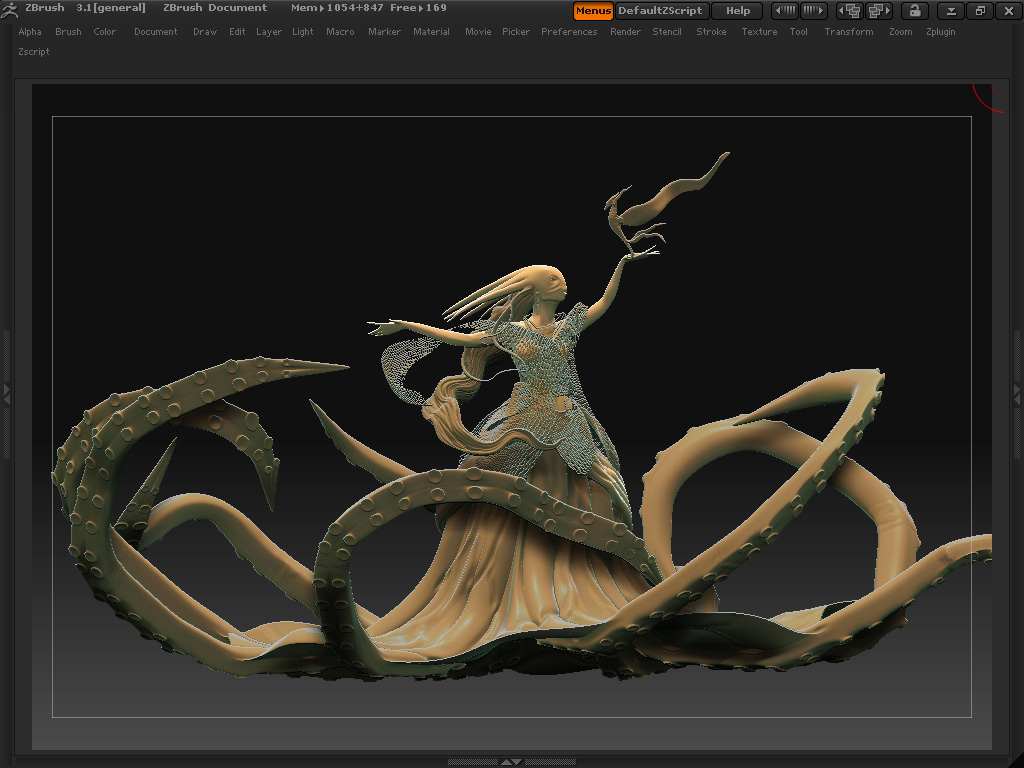
Task: Open the Color menu
Action: coord(105,32)
